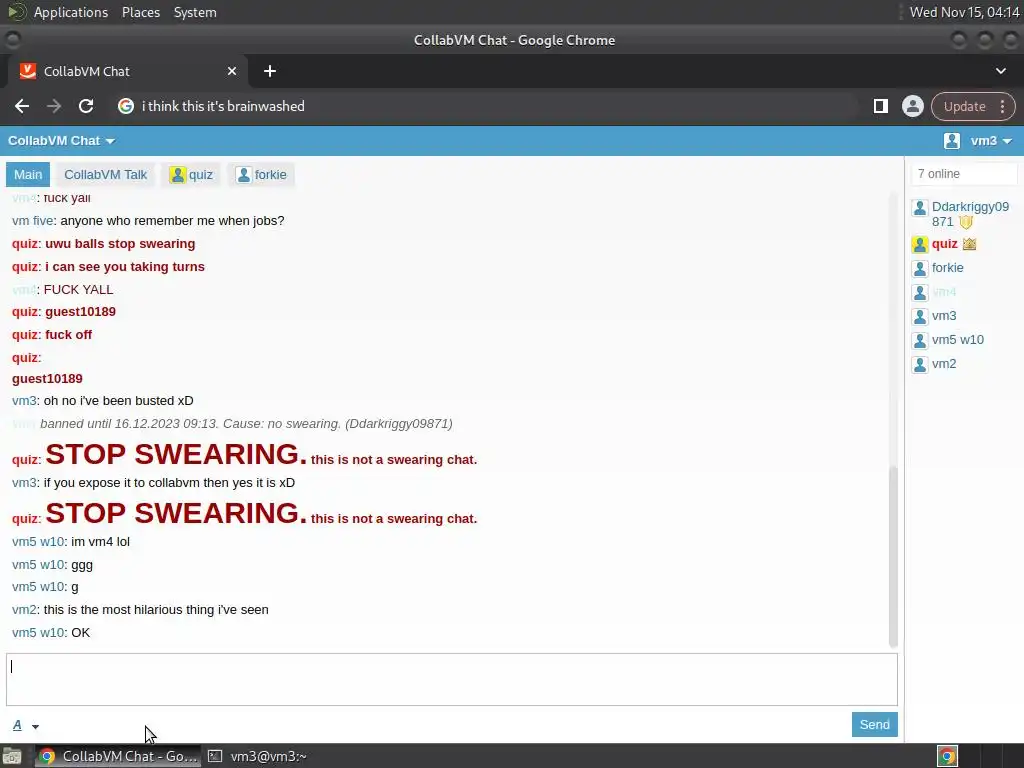Click the Chrome icon in system tray
1024x768 pixels.
[x=947, y=756]
